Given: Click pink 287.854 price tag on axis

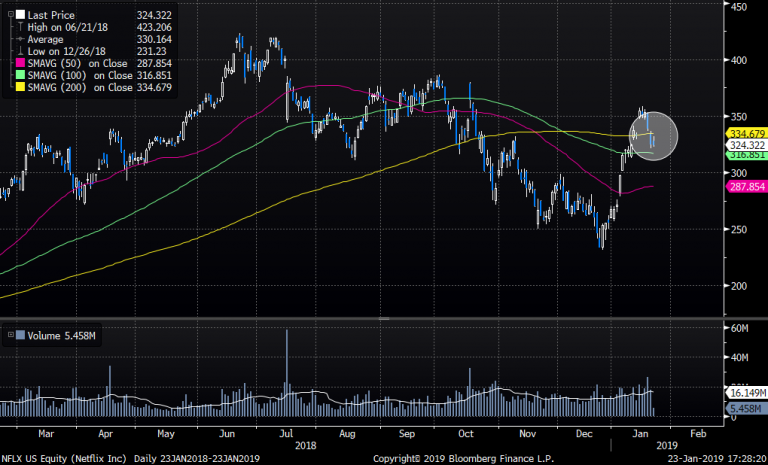Looking at the screenshot, I should (746, 187).
